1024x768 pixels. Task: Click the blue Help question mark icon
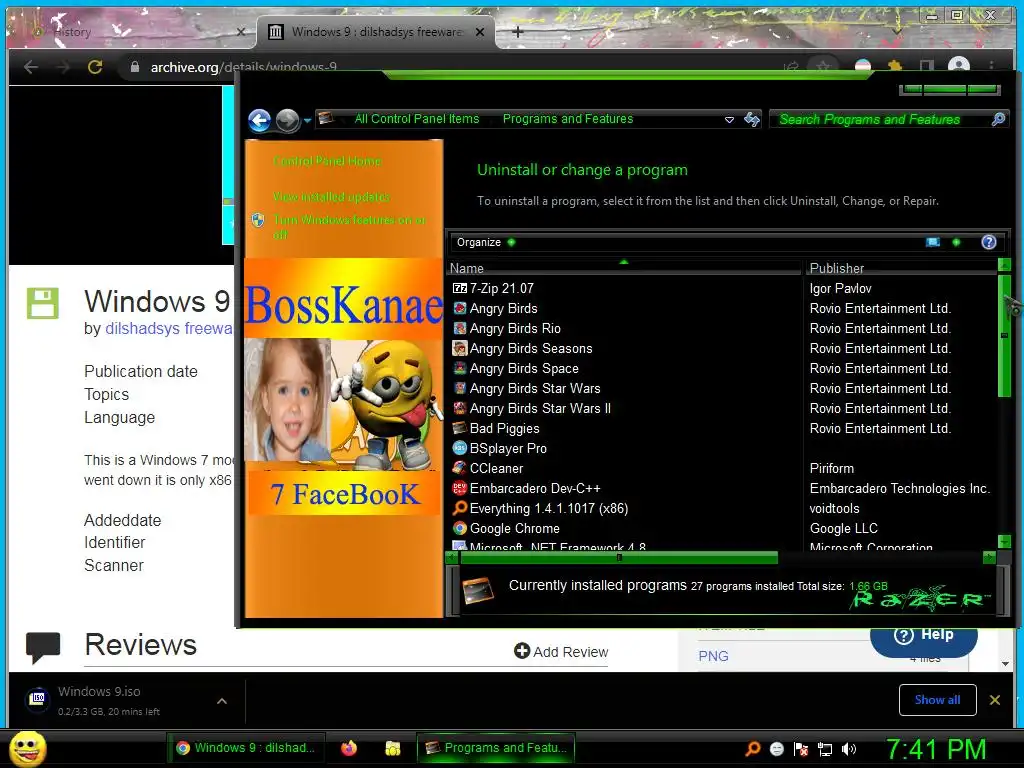(x=989, y=242)
